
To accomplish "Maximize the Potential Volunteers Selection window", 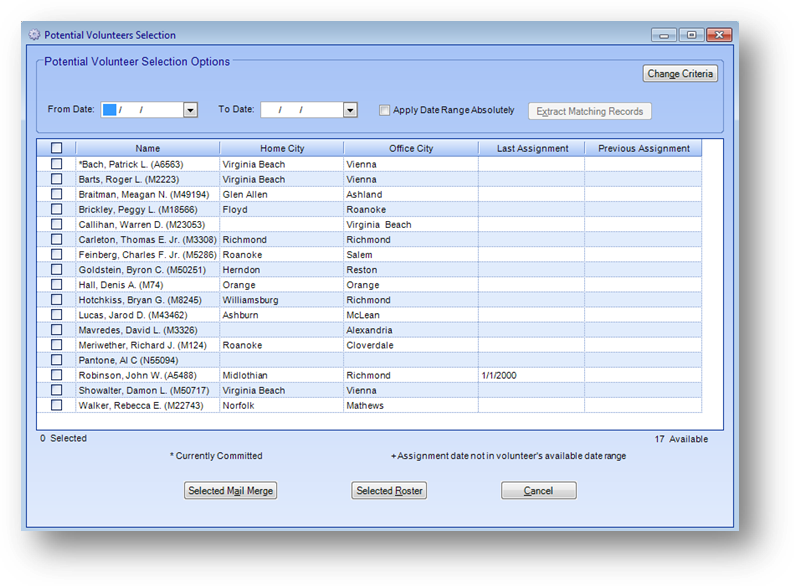I will (691, 35).
